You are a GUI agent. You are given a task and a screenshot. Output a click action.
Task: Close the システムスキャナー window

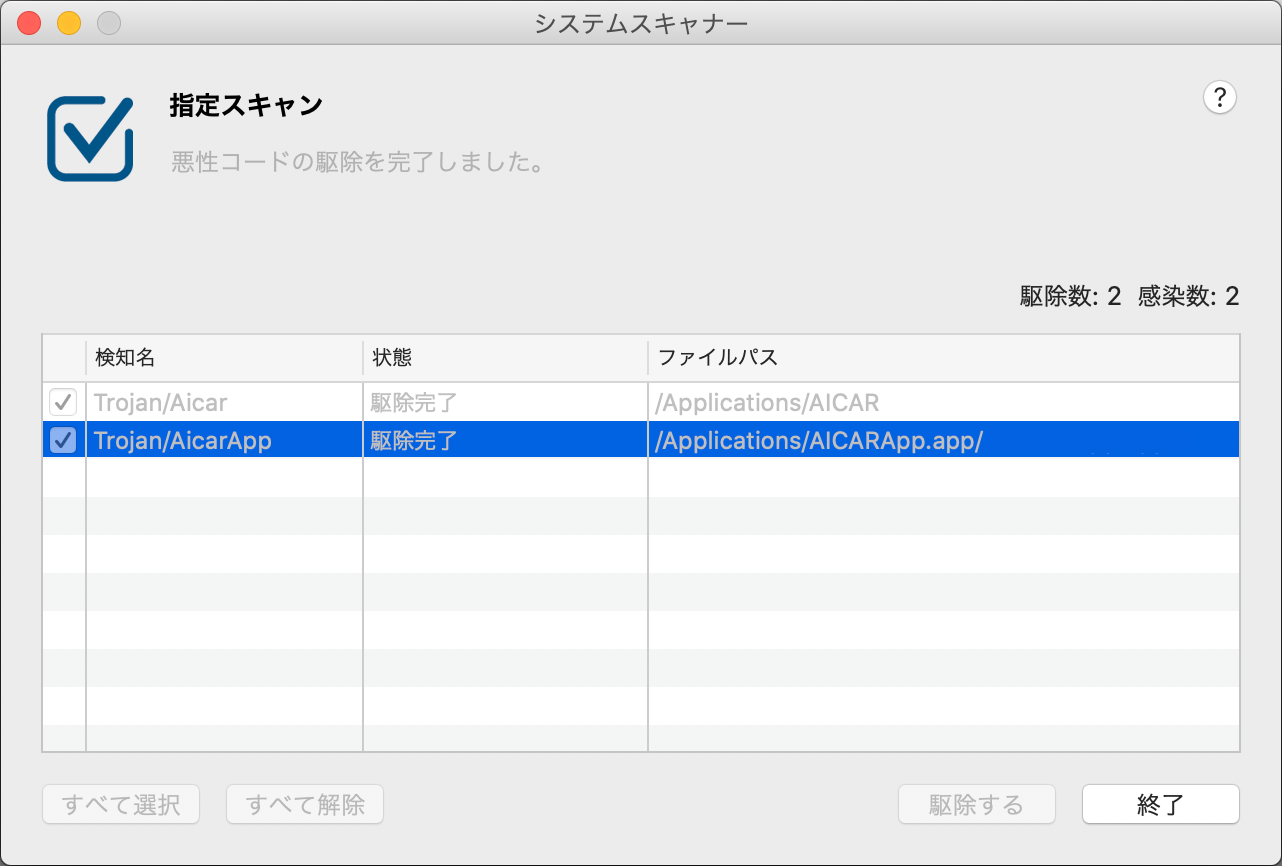point(30,23)
